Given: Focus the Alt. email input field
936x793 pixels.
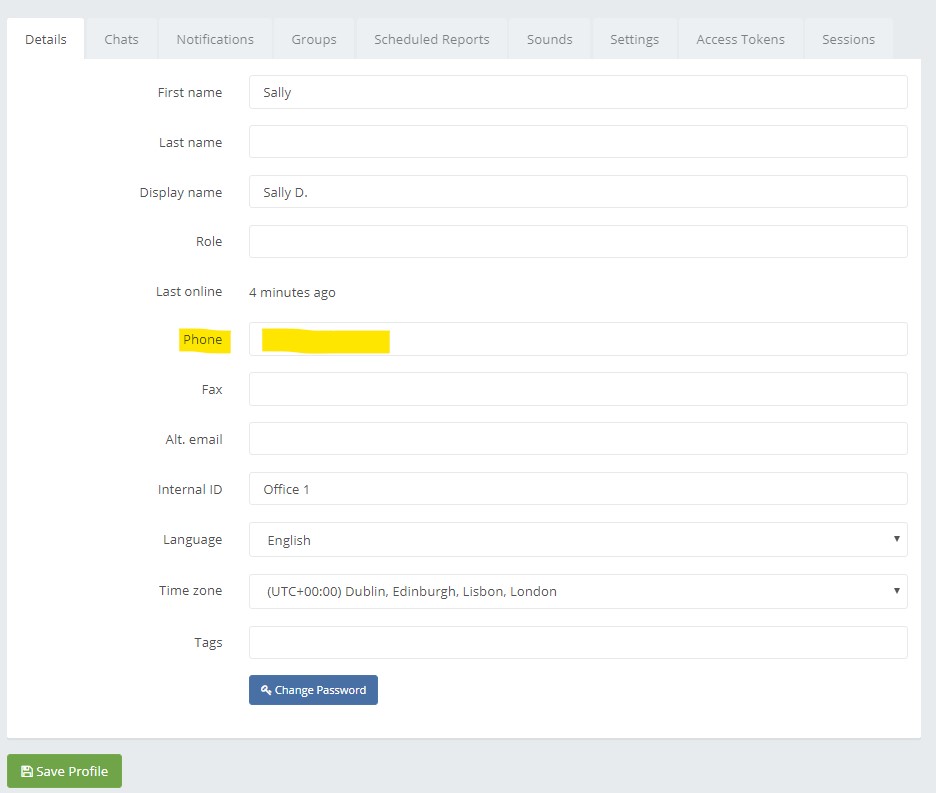Looking at the screenshot, I should point(577,439).
